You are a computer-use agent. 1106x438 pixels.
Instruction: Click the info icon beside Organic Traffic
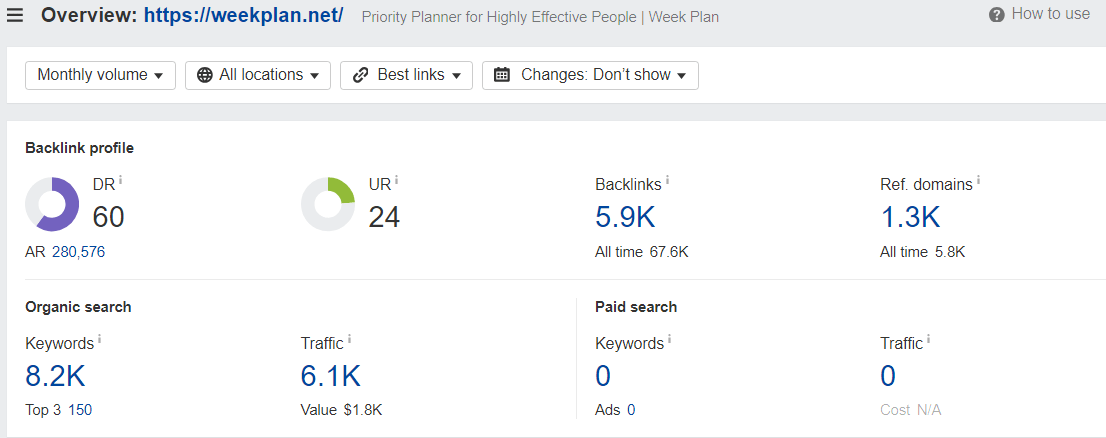coord(349,340)
